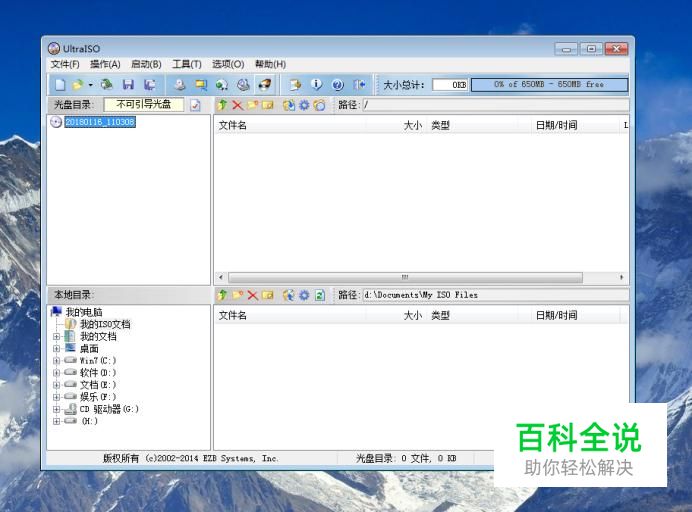The image size is (692, 512).
Task: Expand the 文档 (E:) drive node
Action: pyautogui.click(x=56, y=385)
